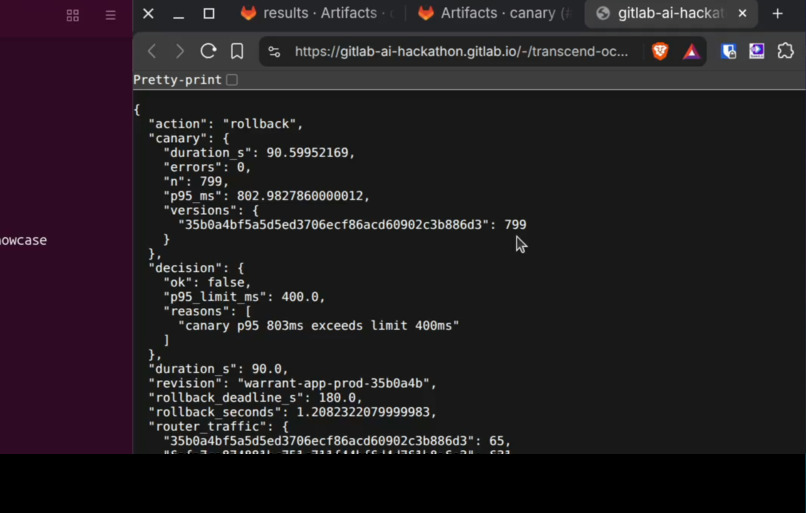806x513 pixels.
Task: Open the blue shield lock extension
Action: coord(729,51)
